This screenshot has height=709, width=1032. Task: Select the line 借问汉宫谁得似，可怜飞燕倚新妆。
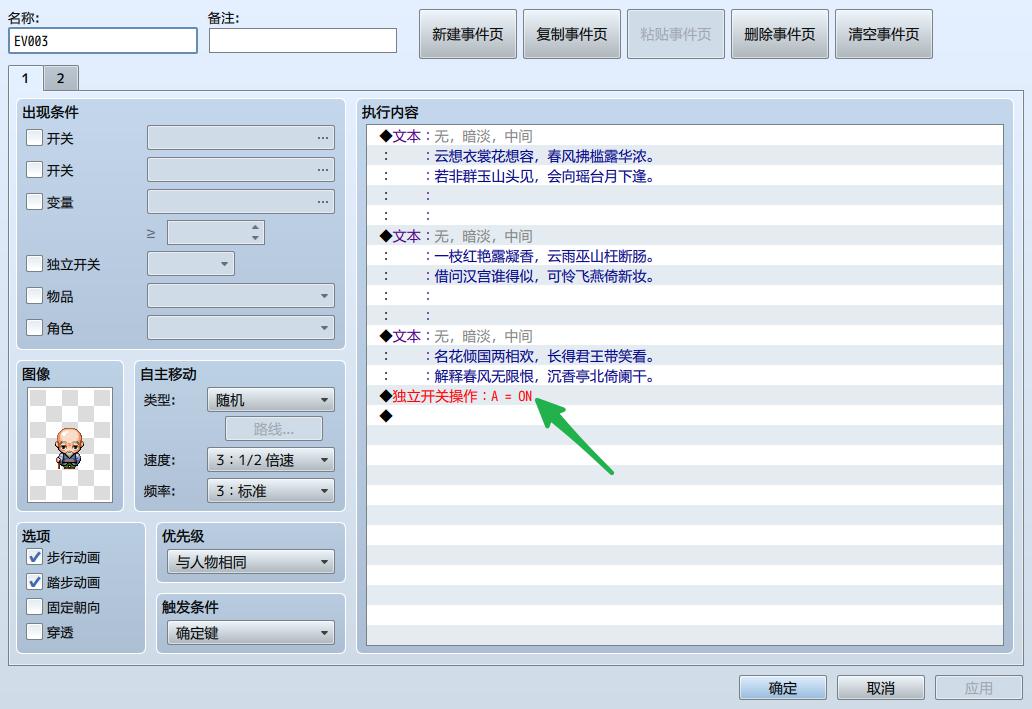pos(684,276)
